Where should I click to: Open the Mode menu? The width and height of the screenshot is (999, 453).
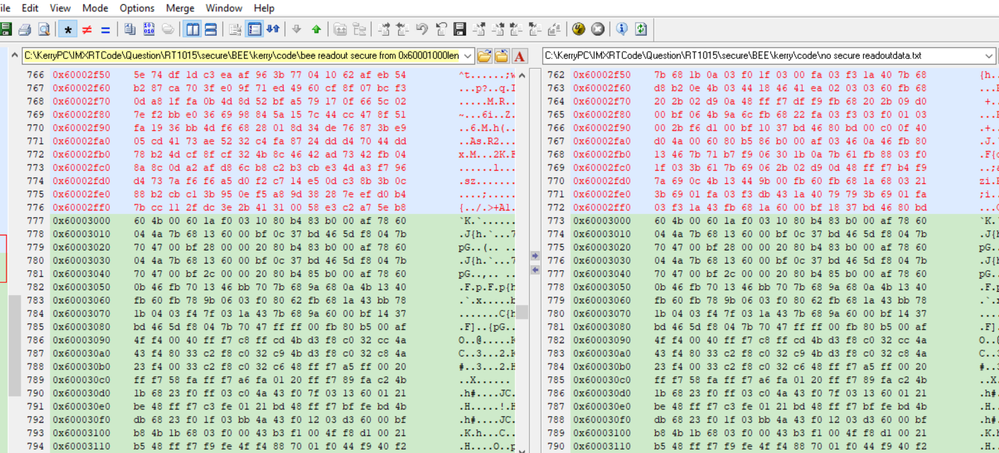click(x=96, y=8)
